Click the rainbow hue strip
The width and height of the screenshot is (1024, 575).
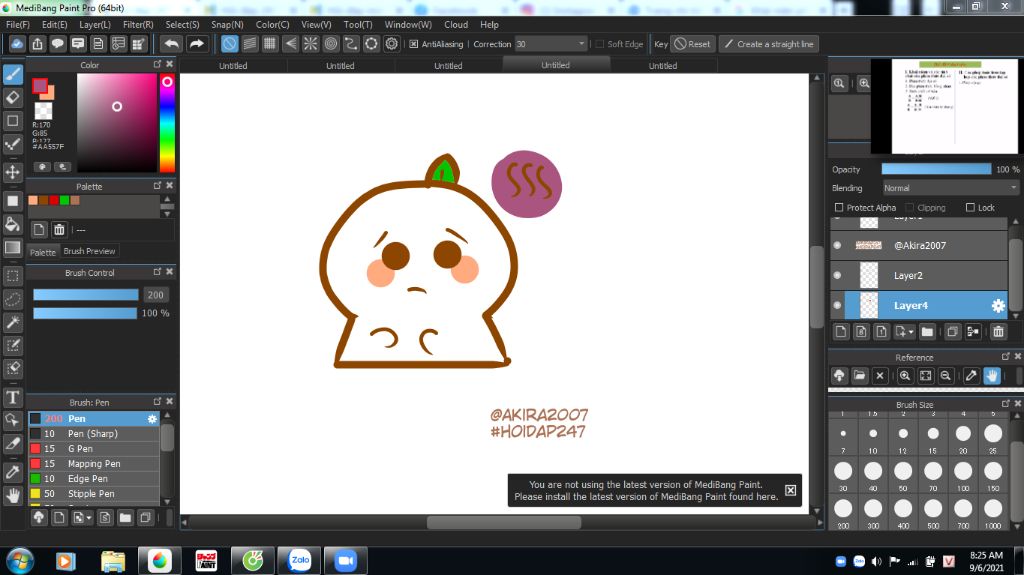pos(167,123)
